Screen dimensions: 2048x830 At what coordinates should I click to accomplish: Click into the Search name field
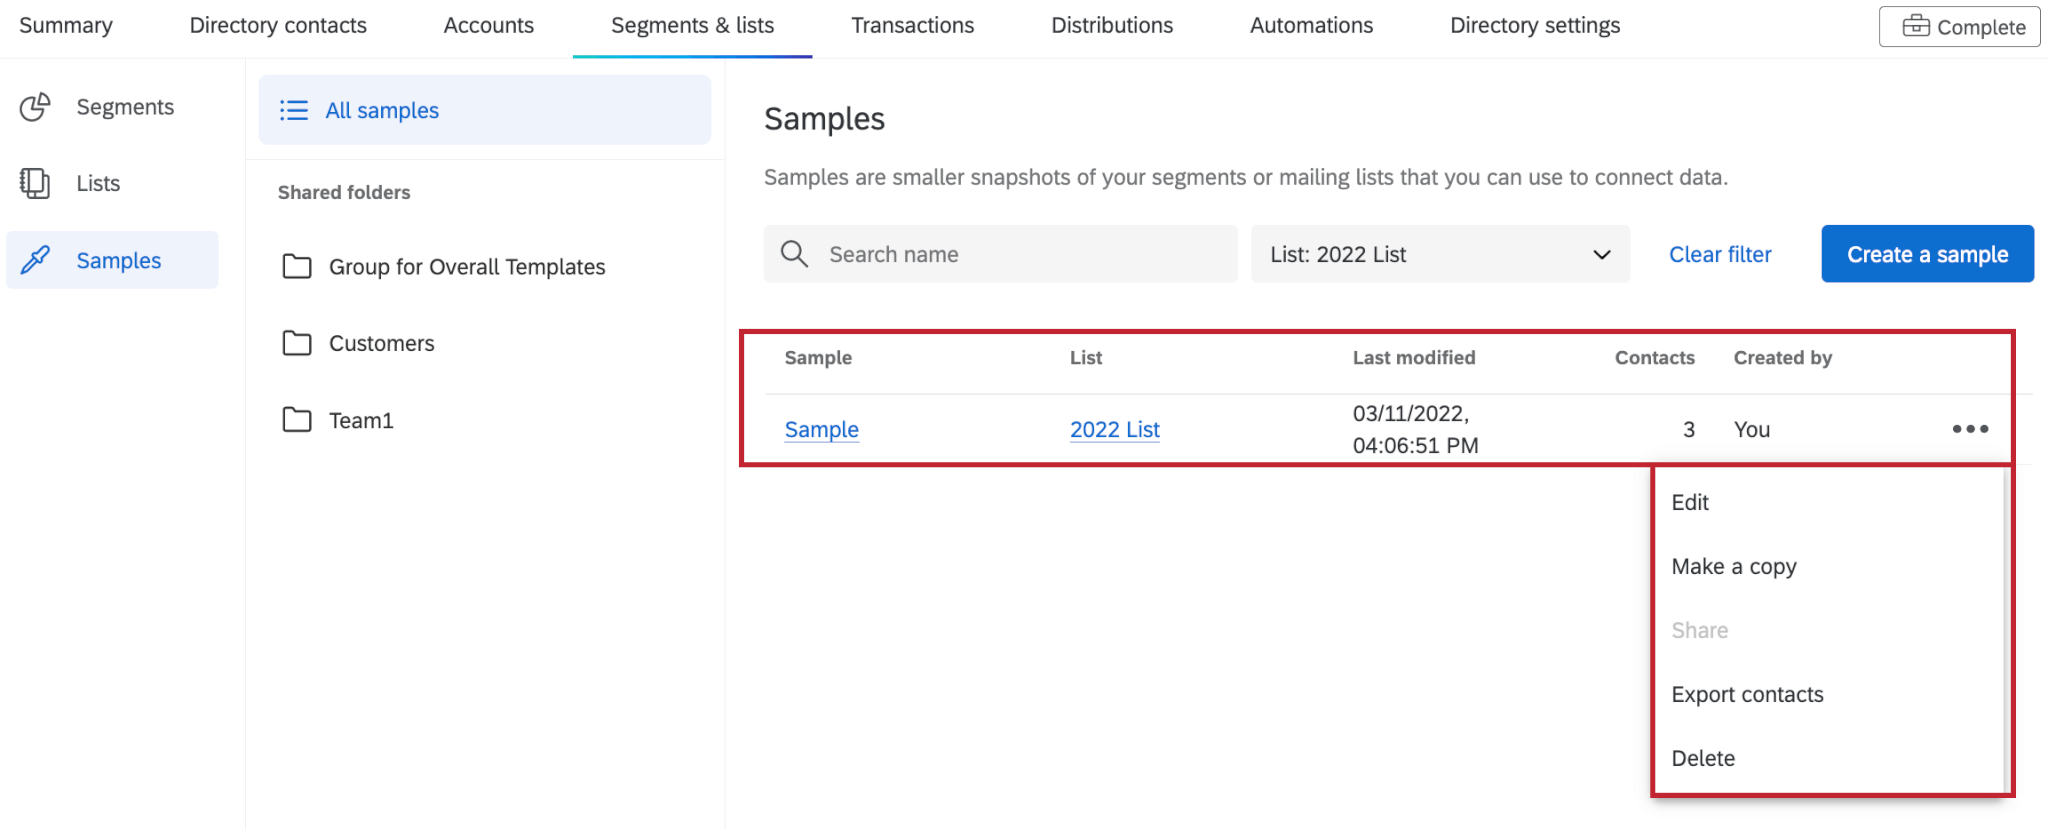coord(1020,254)
